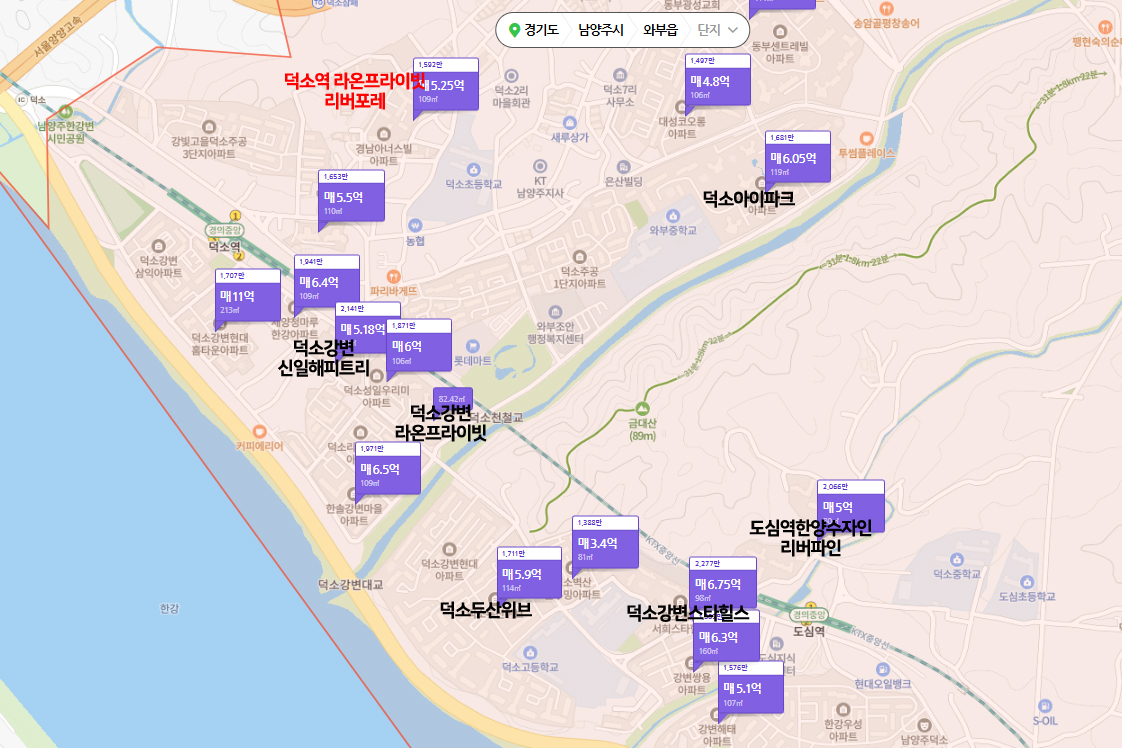Click the 와부중학교 school icon
The image size is (1122, 748).
click(x=673, y=216)
